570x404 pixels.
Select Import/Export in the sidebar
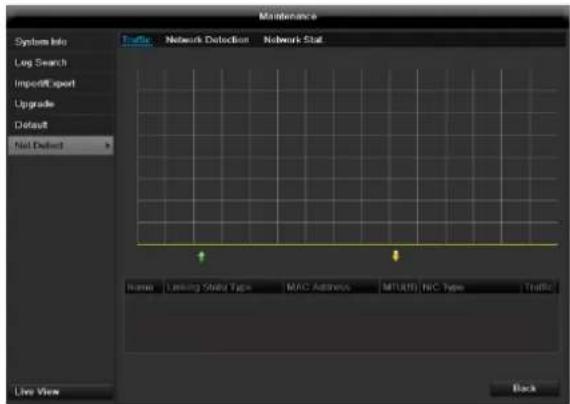[x=60, y=83]
